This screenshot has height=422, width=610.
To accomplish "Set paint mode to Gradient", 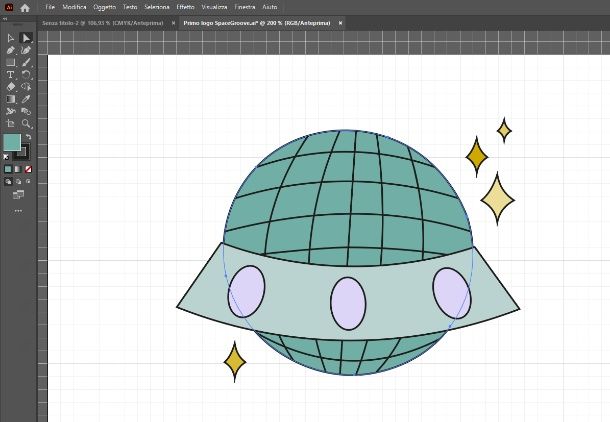I will (x=18, y=169).
